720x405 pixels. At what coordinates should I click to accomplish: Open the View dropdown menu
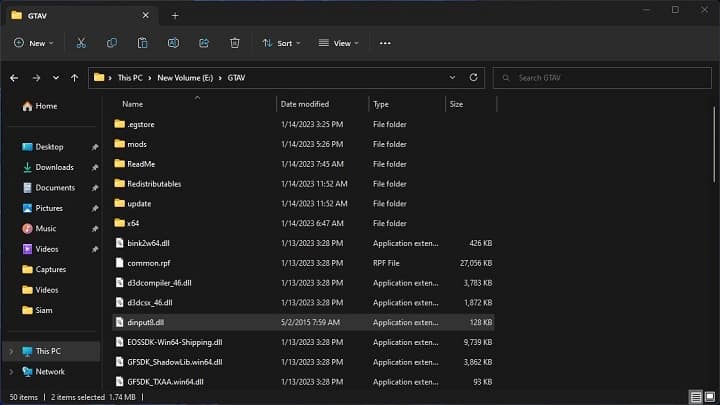(x=338, y=43)
